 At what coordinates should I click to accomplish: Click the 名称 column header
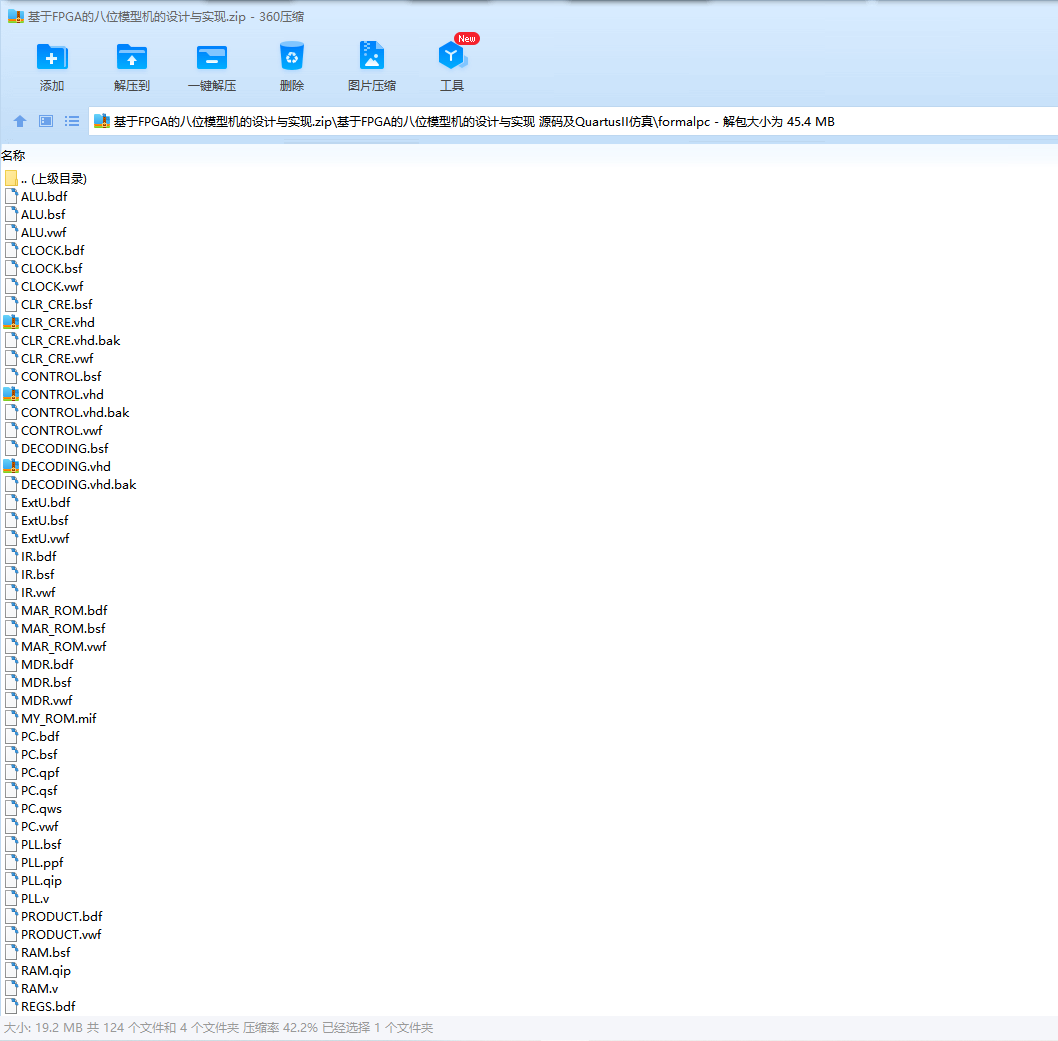(13, 156)
